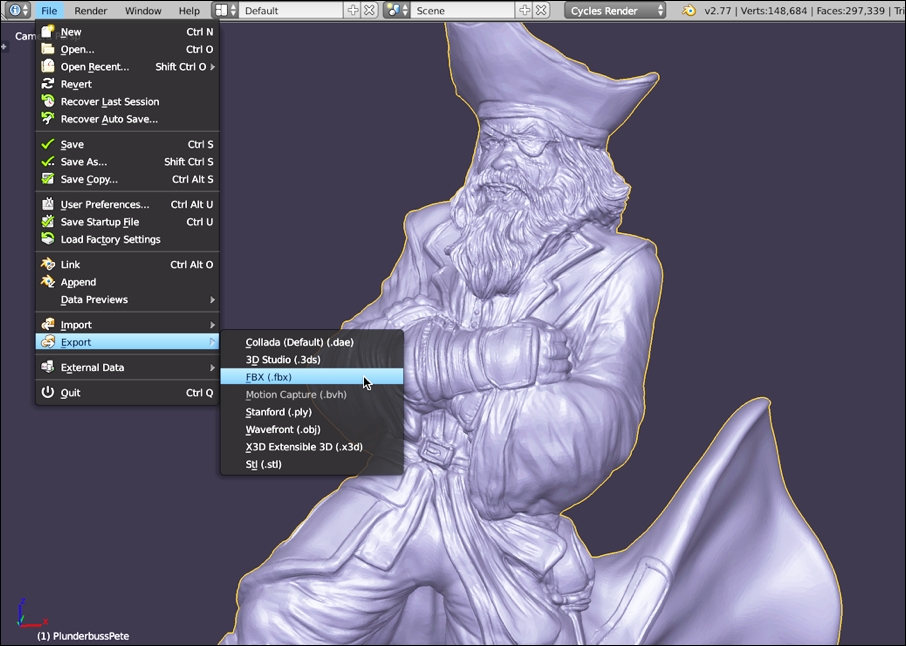Image resolution: width=906 pixels, height=646 pixels.
Task: Choose Append in the File menu
Action: (127, 282)
